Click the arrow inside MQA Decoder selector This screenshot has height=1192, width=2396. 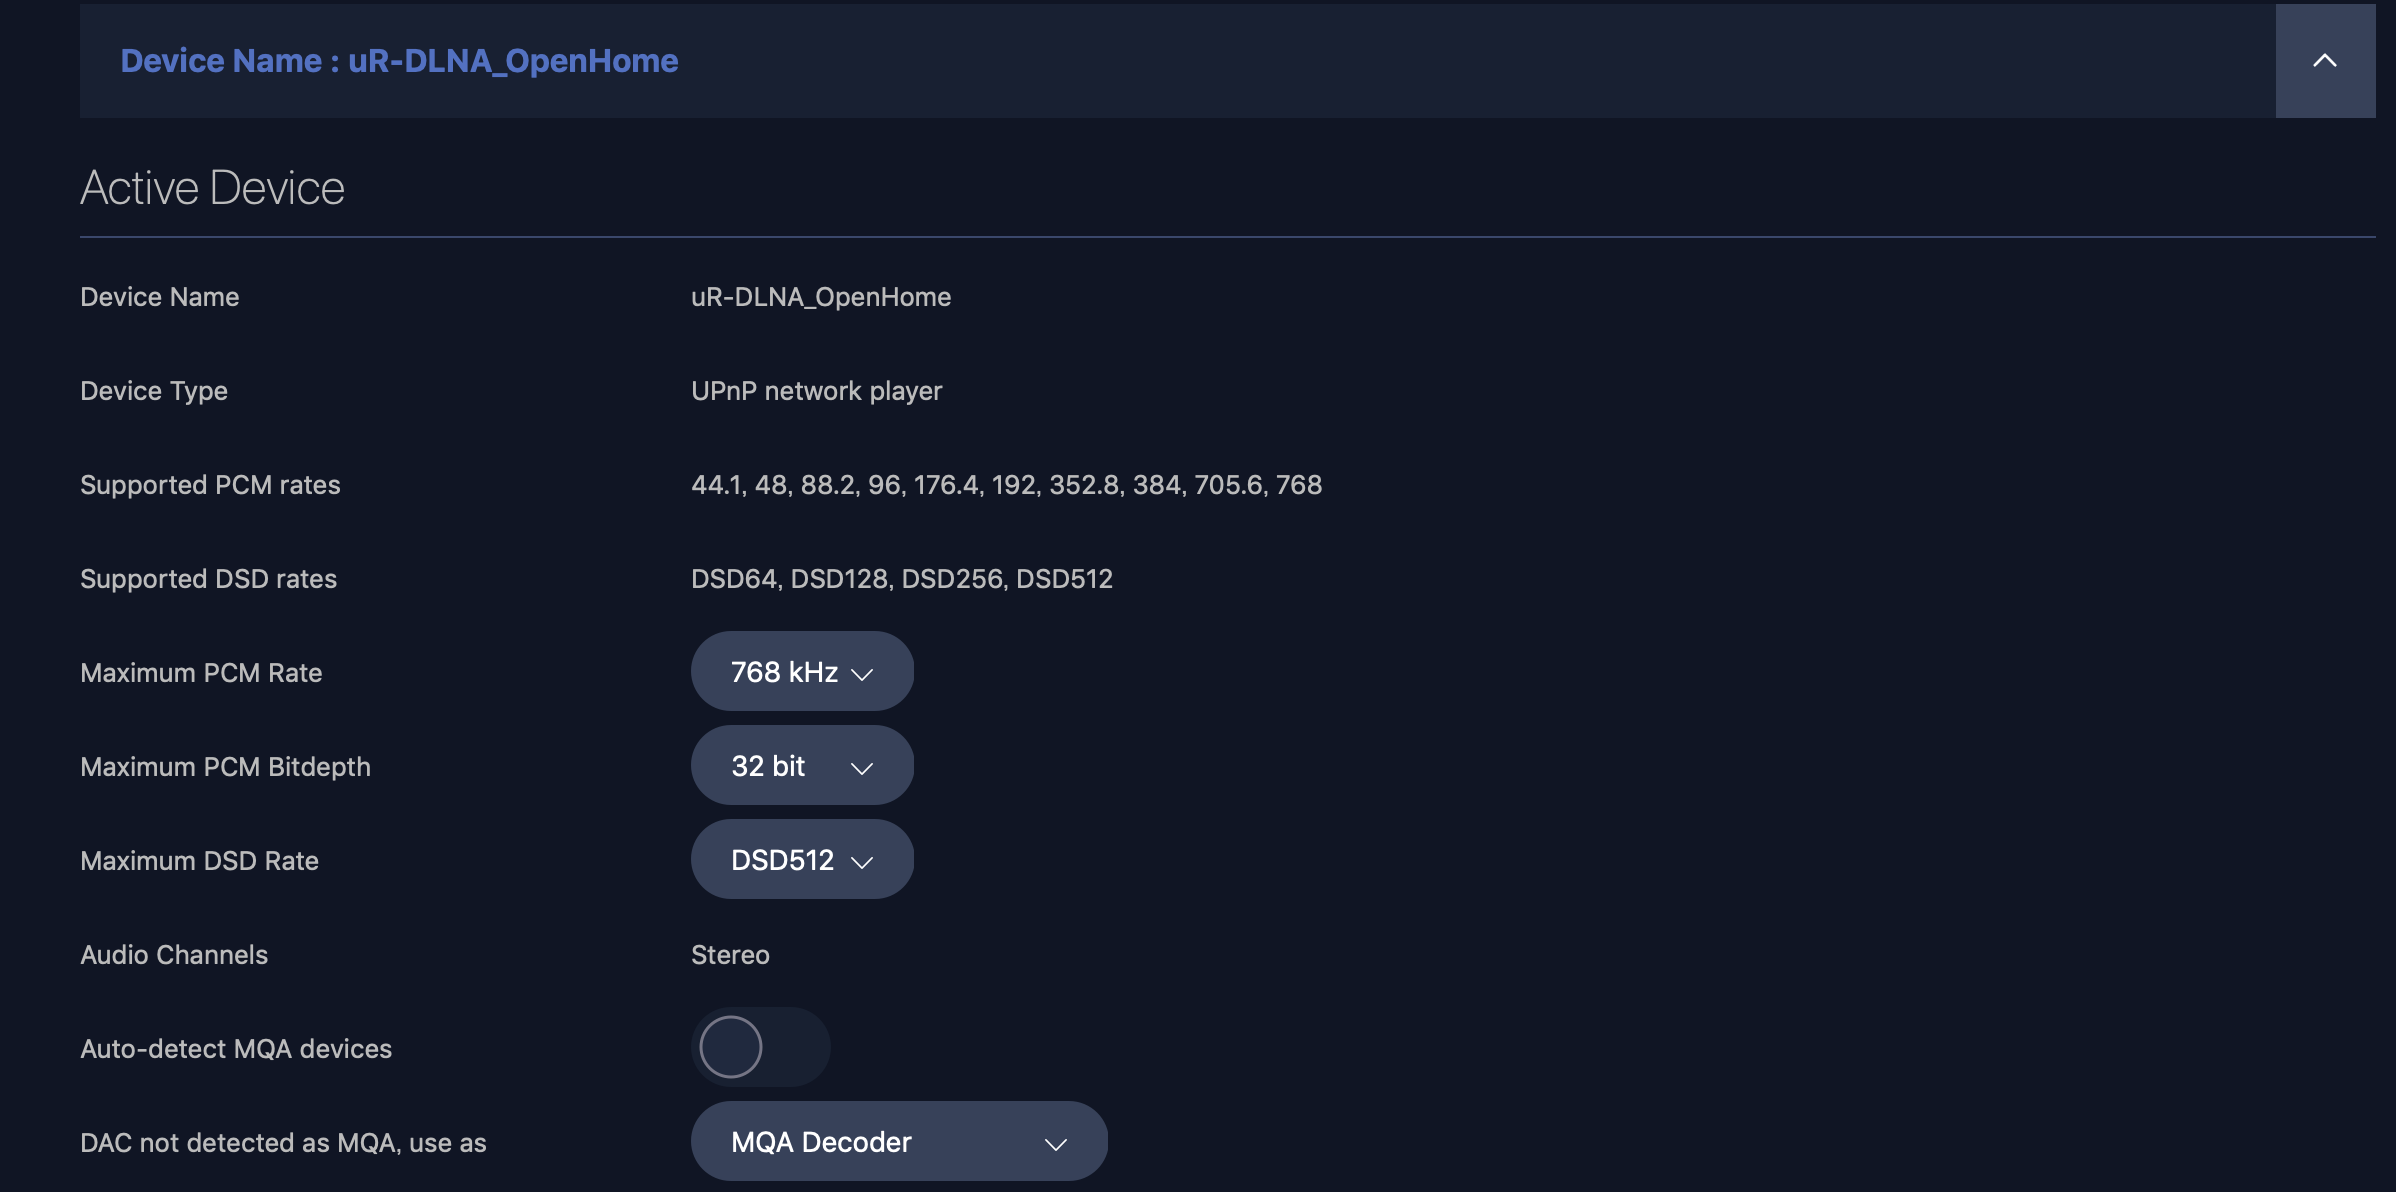pyautogui.click(x=1056, y=1145)
